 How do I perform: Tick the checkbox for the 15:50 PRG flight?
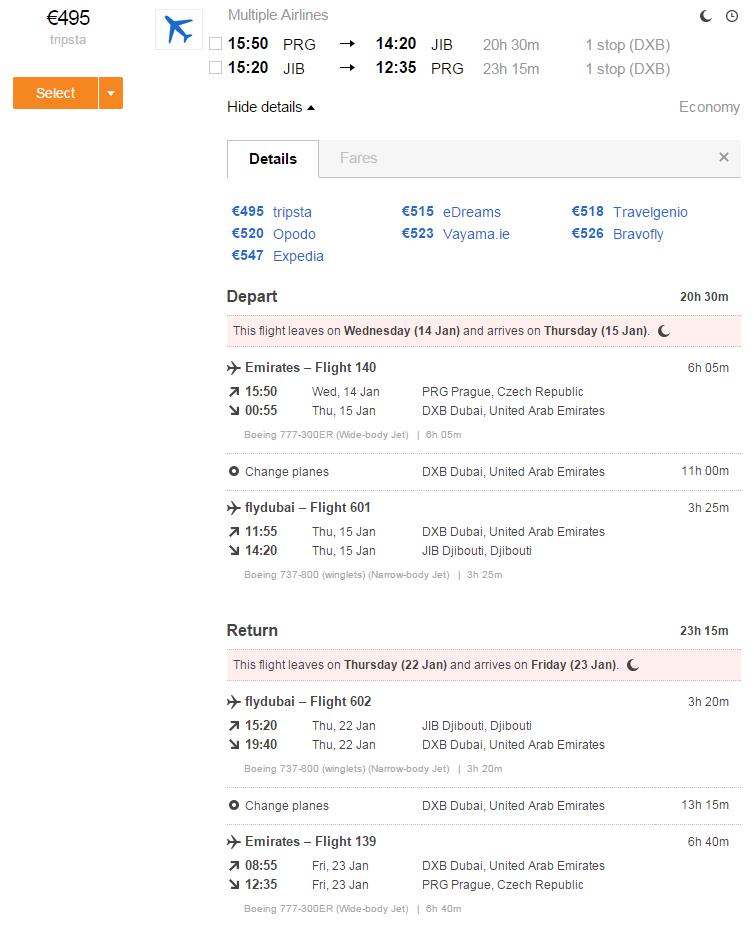click(x=216, y=43)
